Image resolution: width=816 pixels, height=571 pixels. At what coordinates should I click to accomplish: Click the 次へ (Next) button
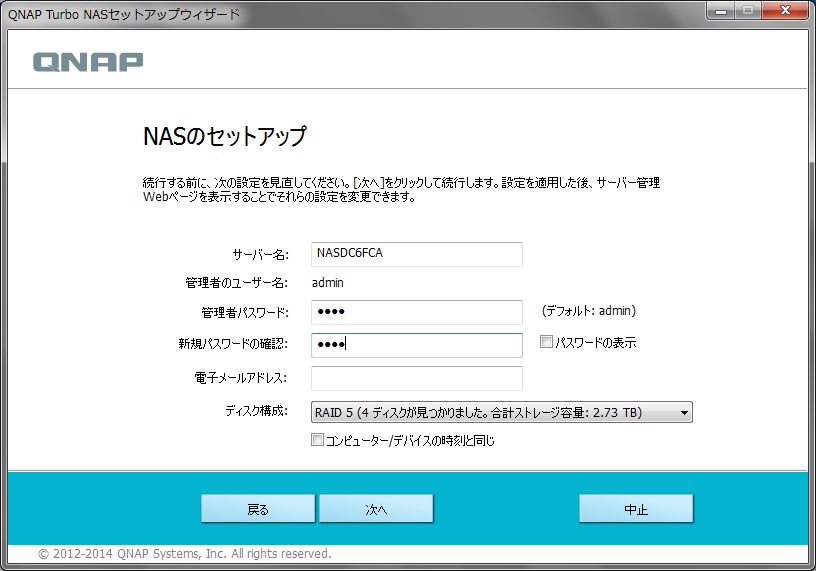pyautogui.click(x=376, y=509)
